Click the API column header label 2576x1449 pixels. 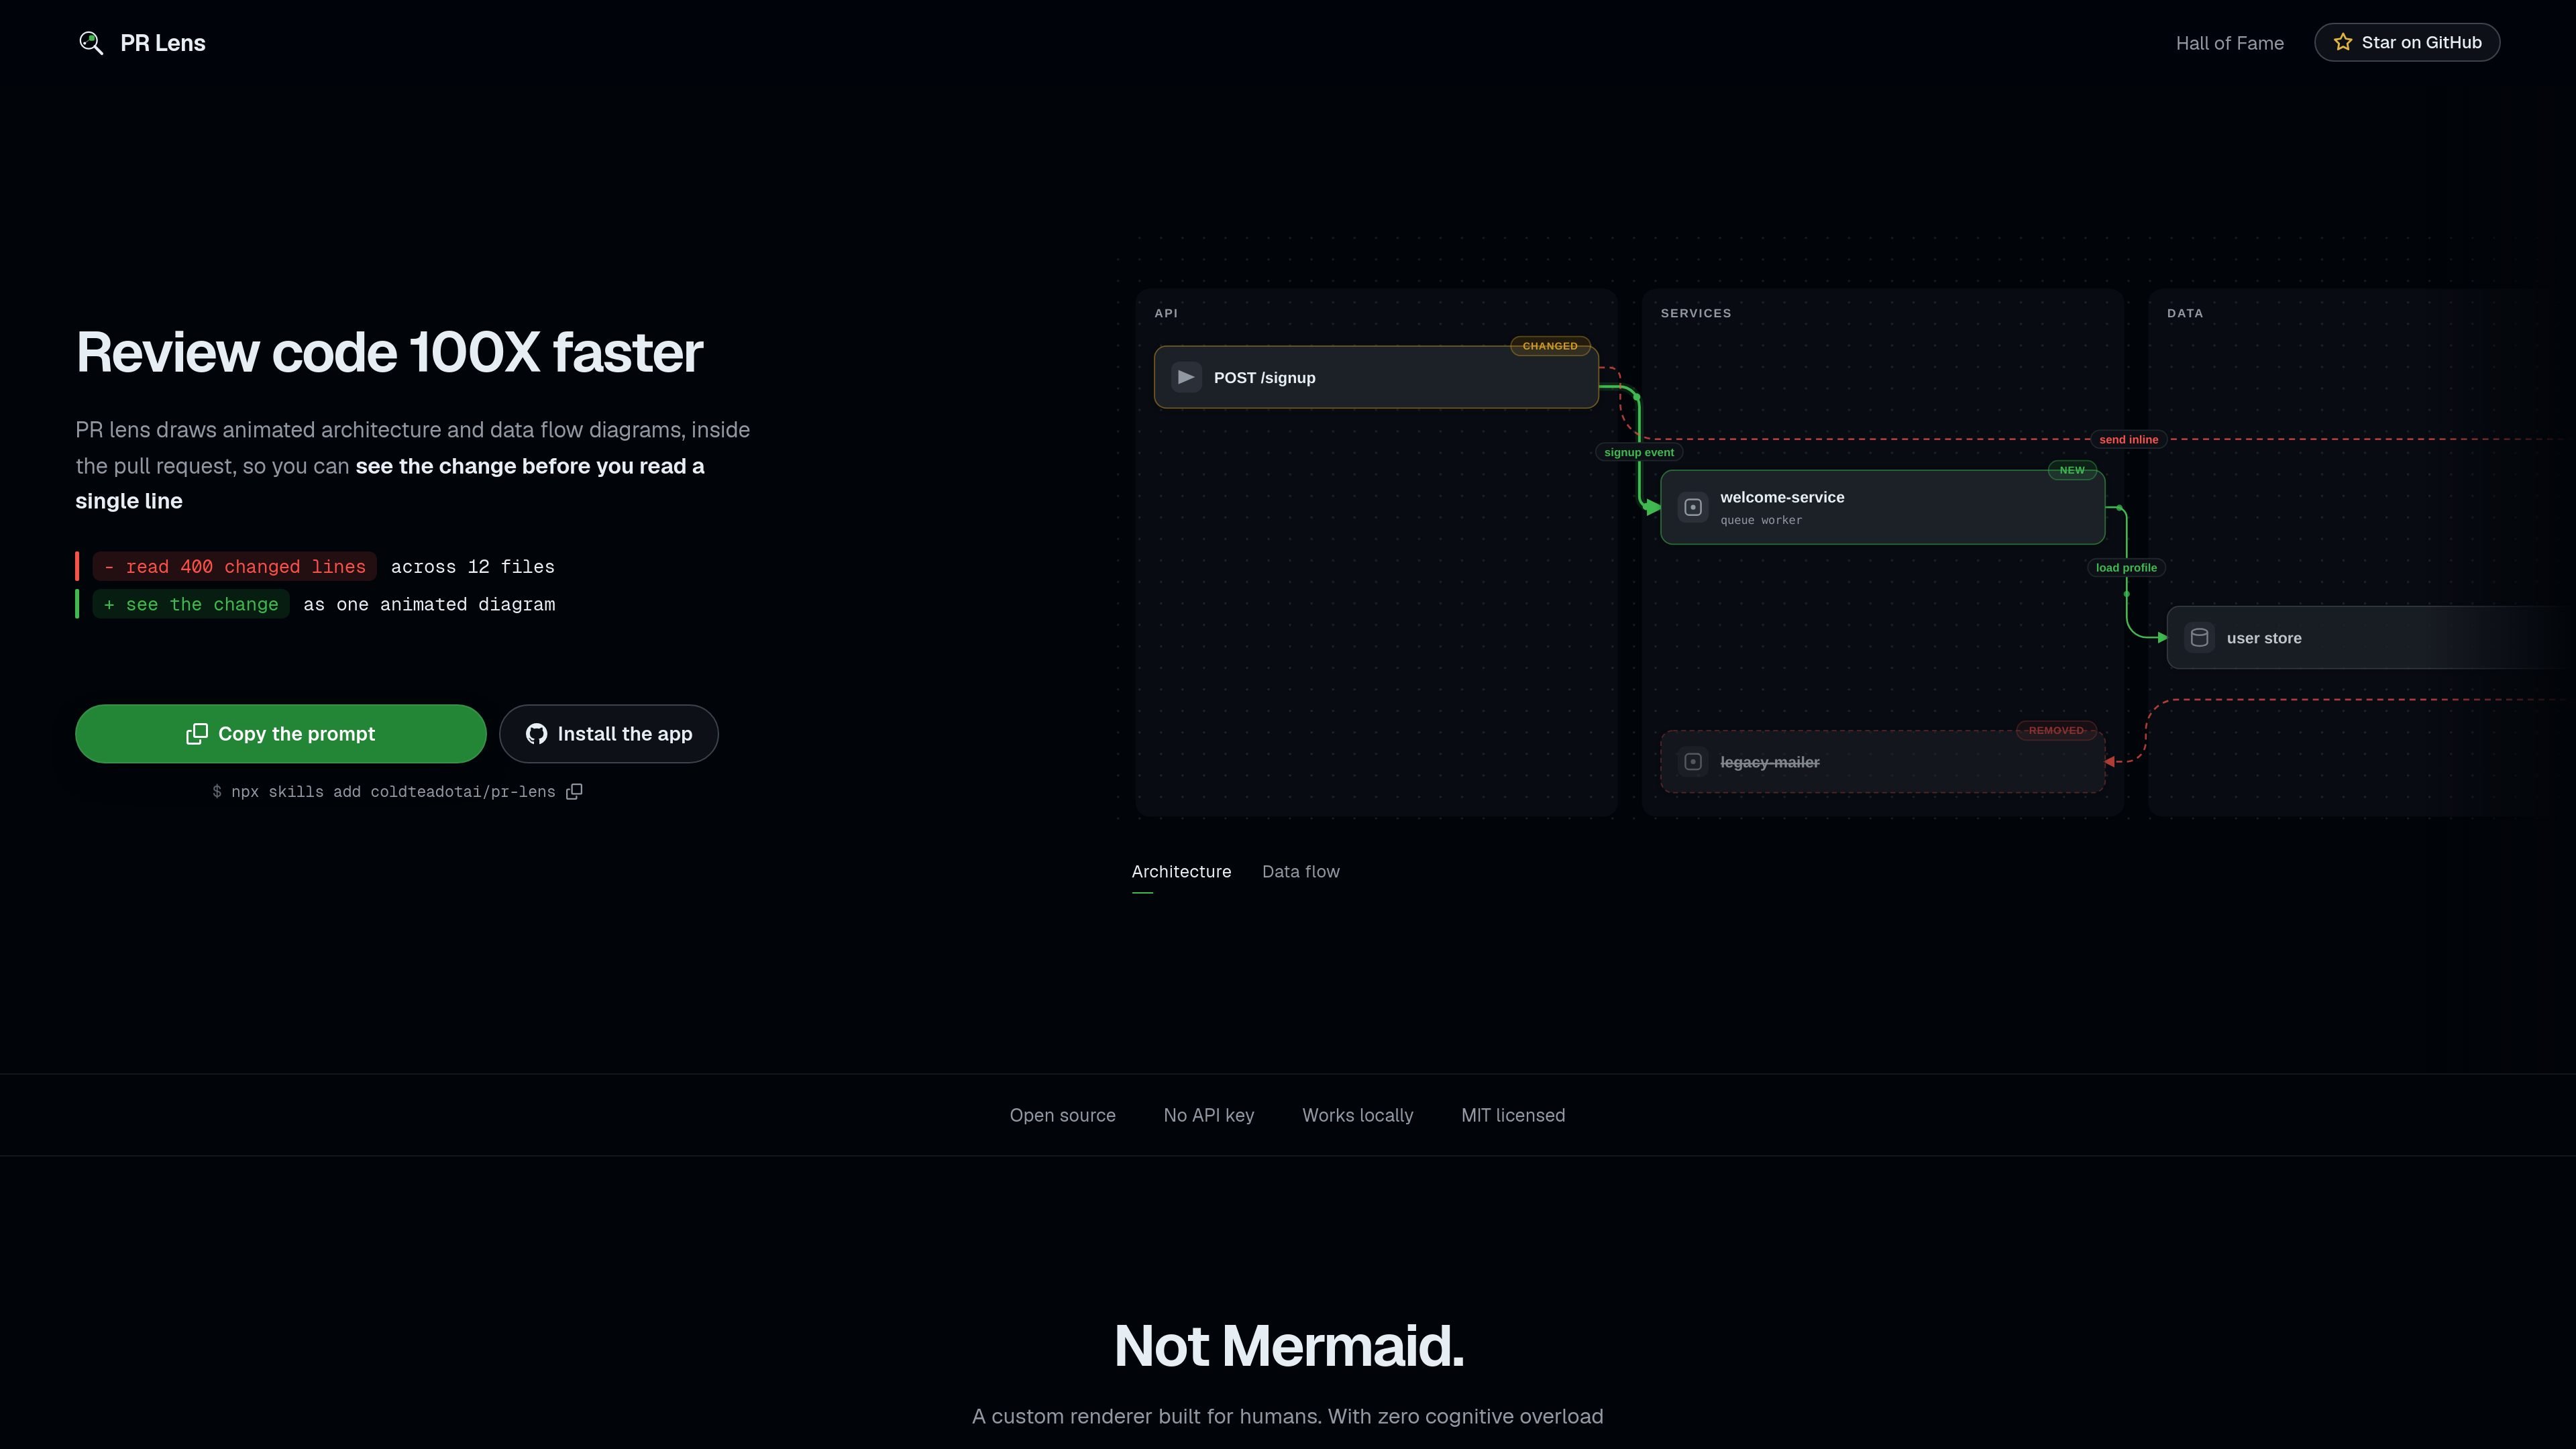pyautogui.click(x=1166, y=313)
